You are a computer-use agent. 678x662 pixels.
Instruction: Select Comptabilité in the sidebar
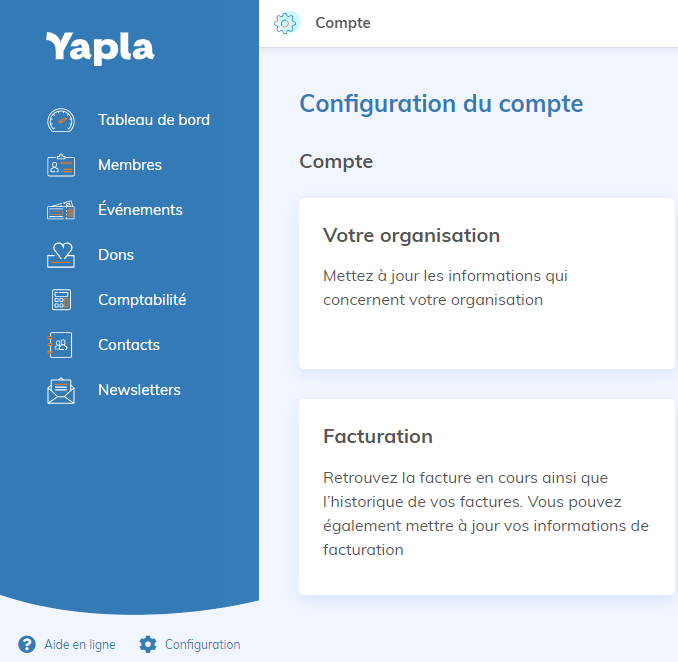(x=117, y=300)
